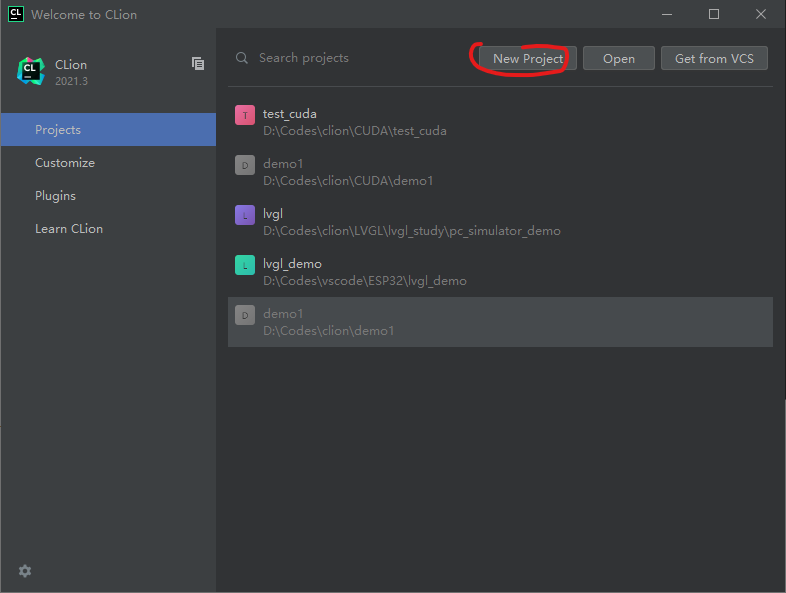This screenshot has height=593, width=786.
Task: Click the New Project button
Action: tap(528, 58)
